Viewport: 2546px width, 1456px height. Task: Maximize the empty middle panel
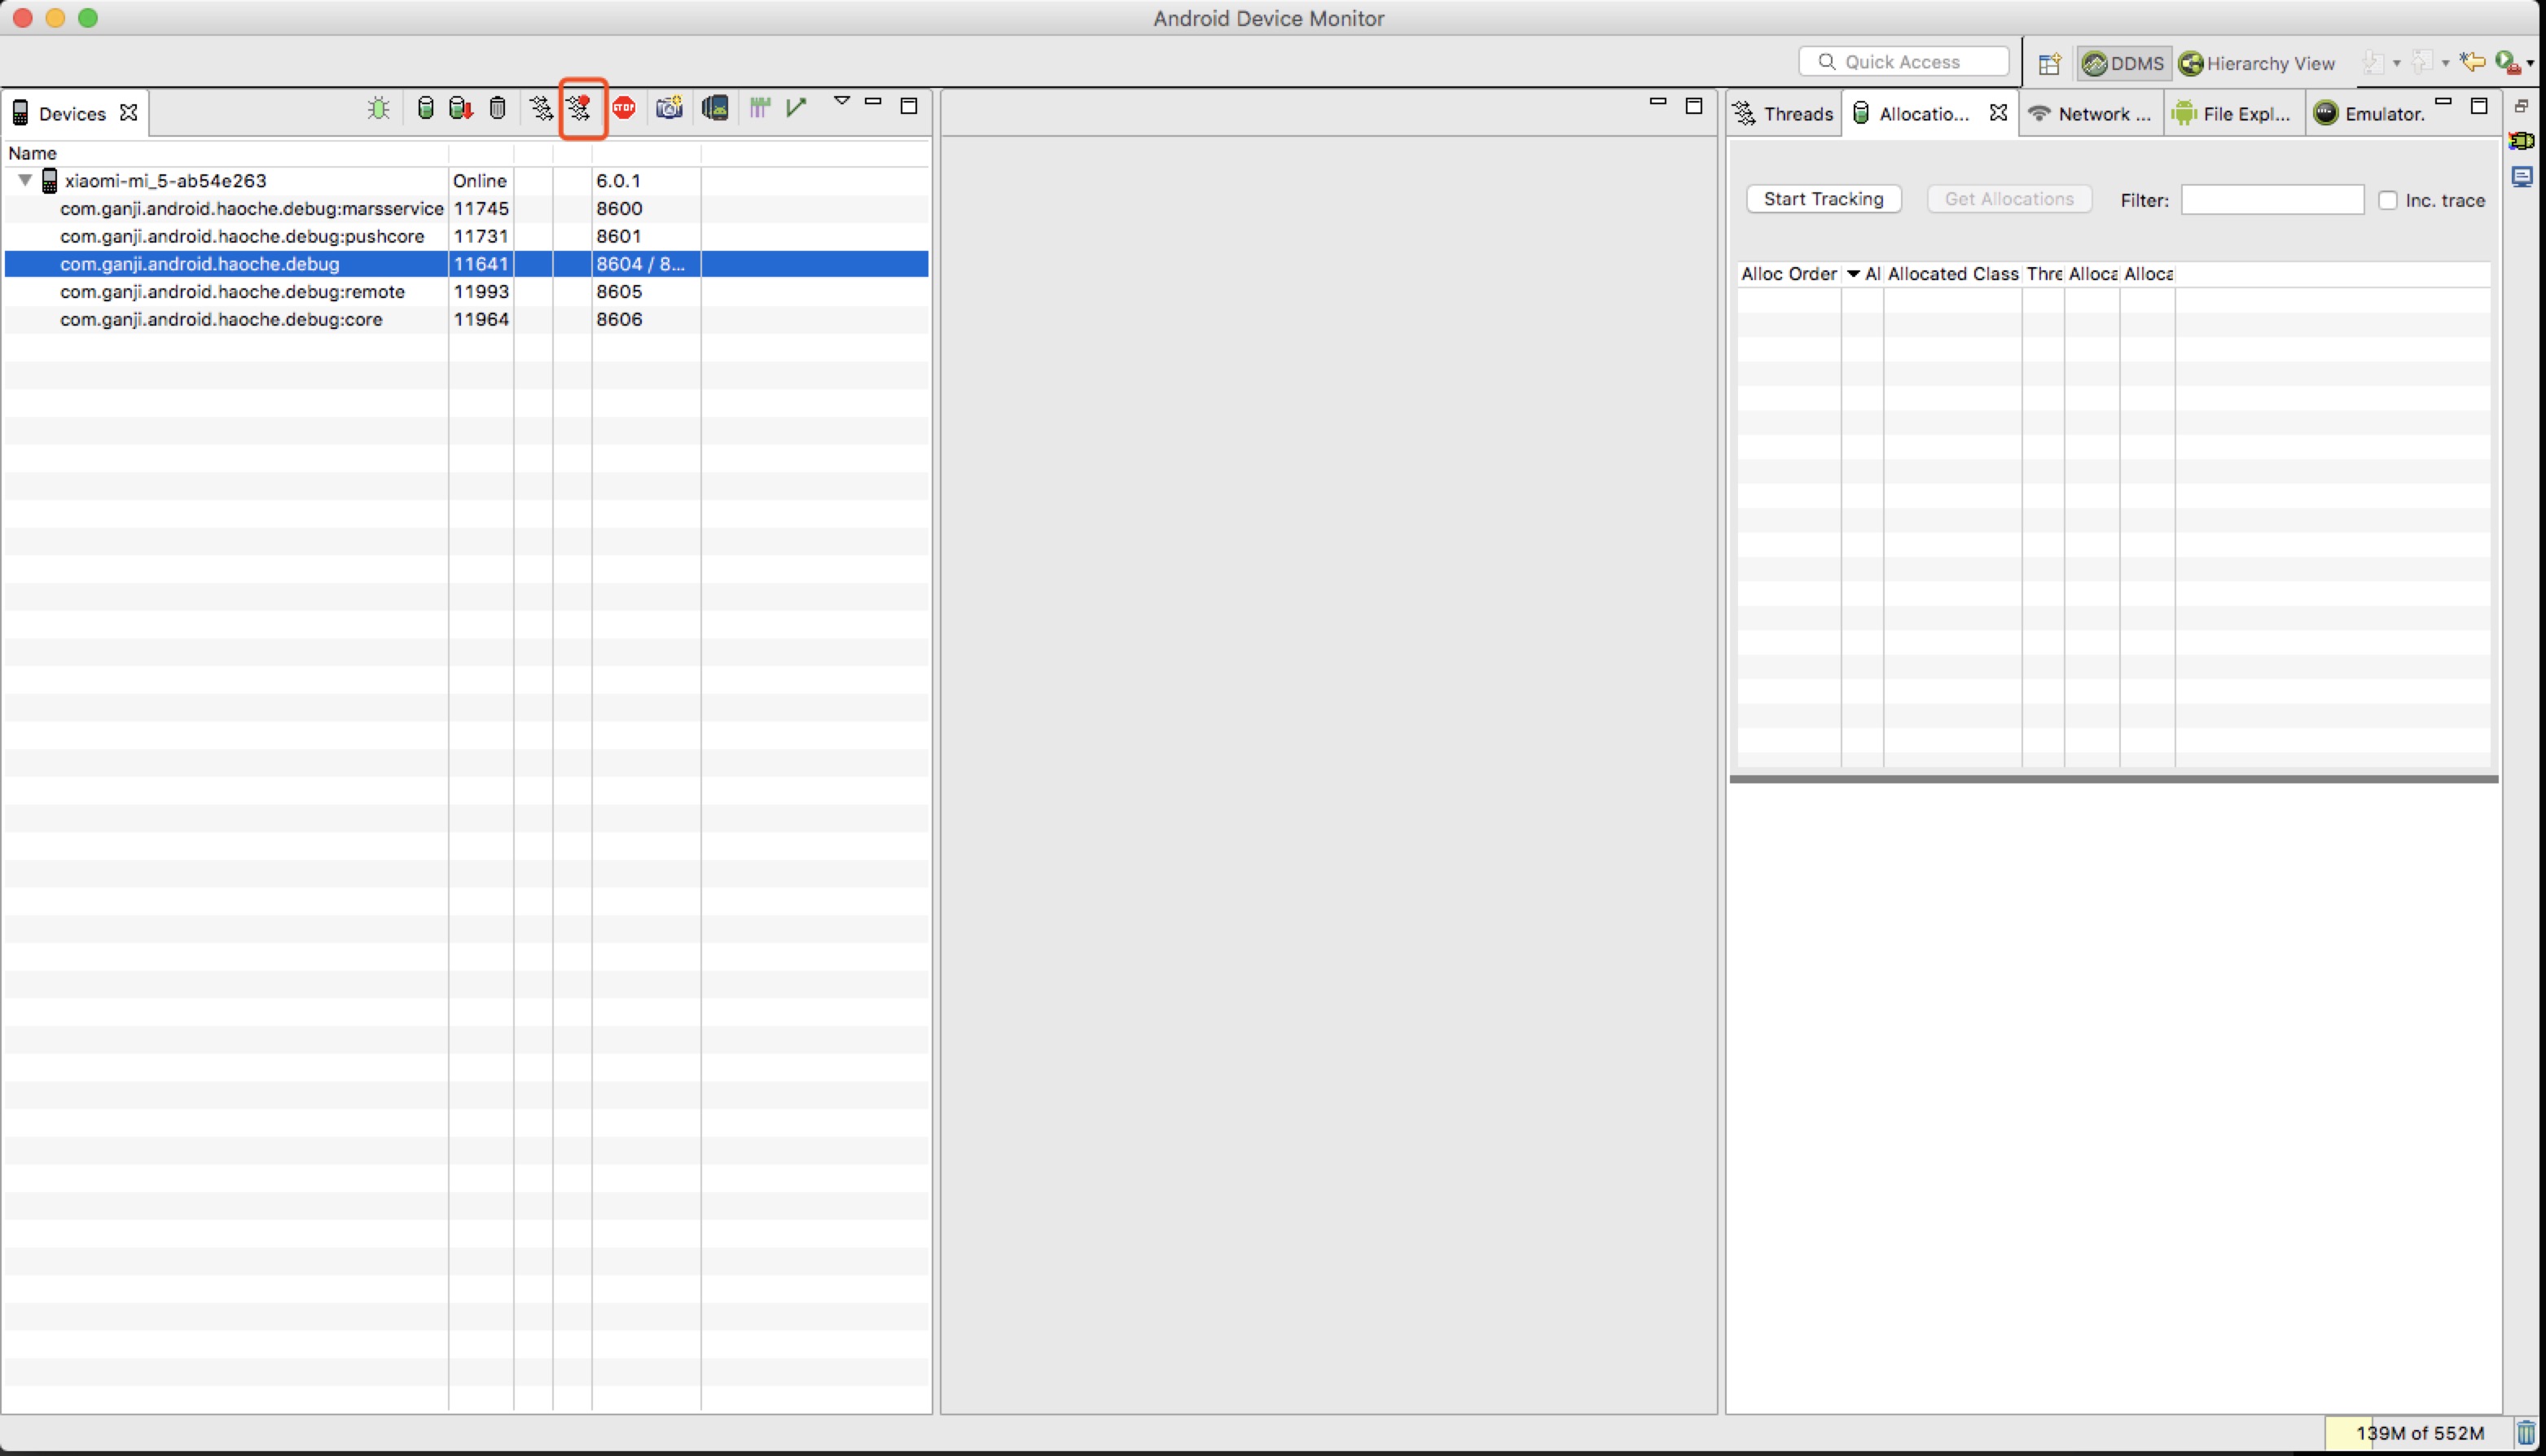pos(1693,106)
